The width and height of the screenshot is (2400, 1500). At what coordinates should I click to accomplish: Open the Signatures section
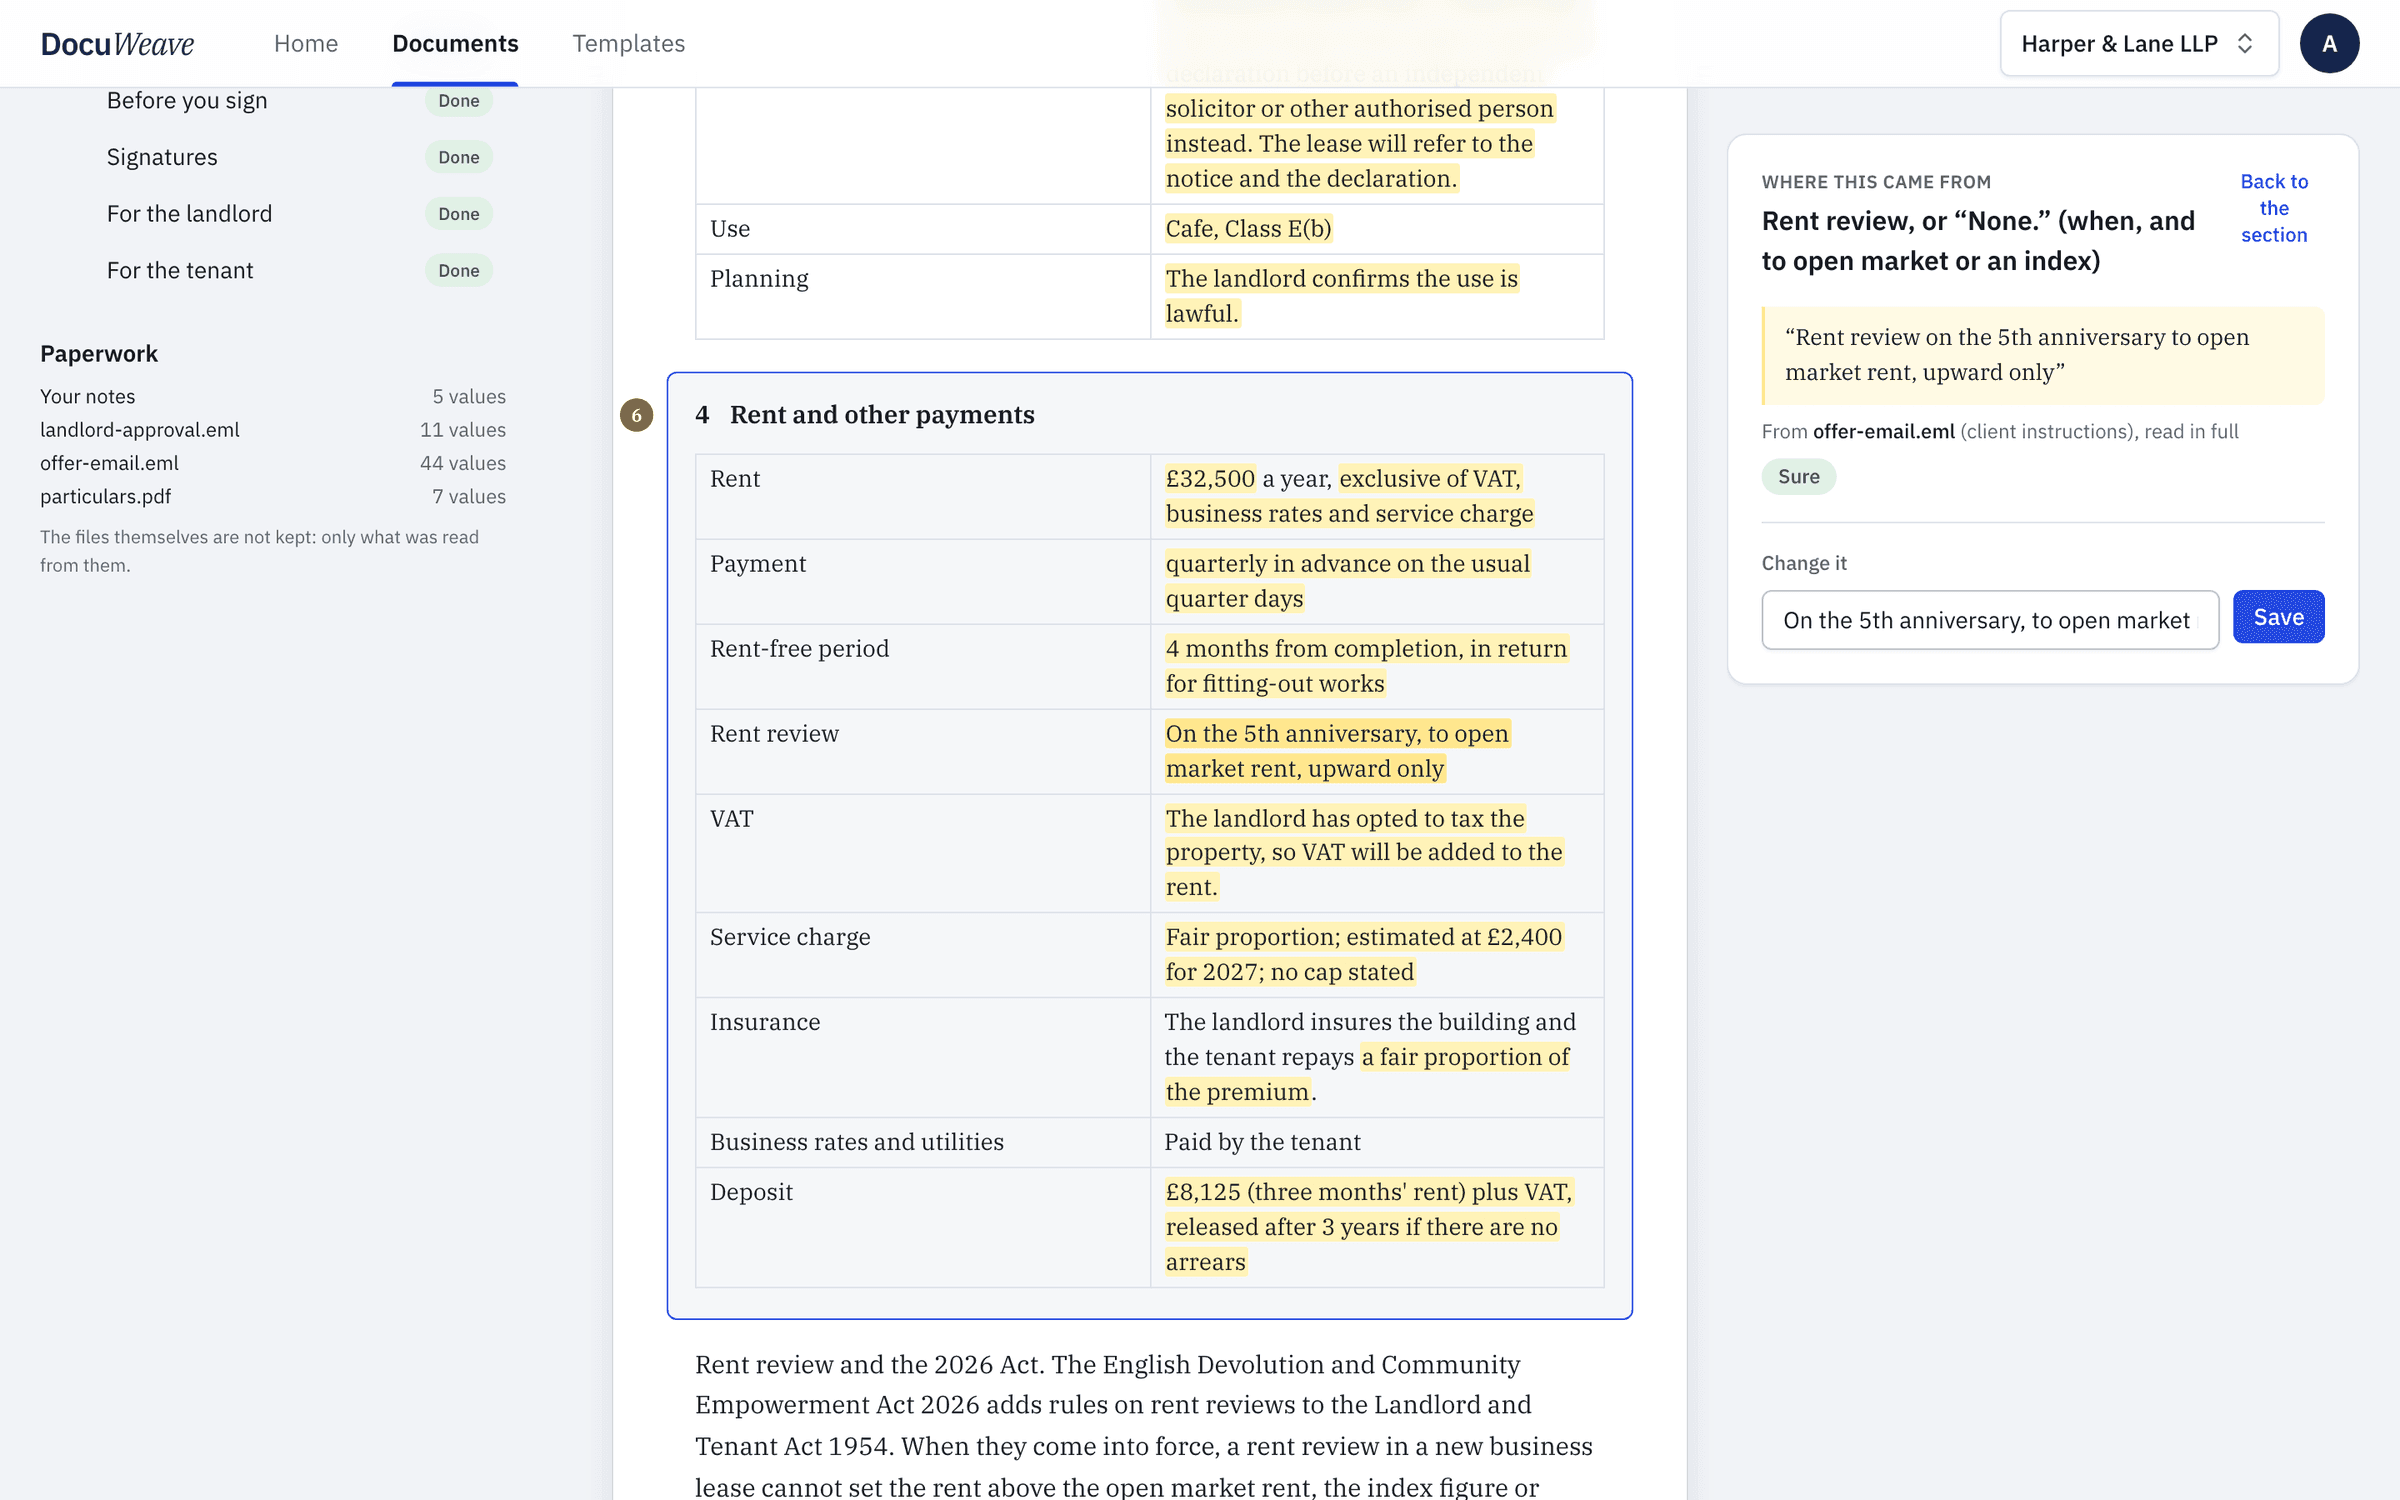162,157
